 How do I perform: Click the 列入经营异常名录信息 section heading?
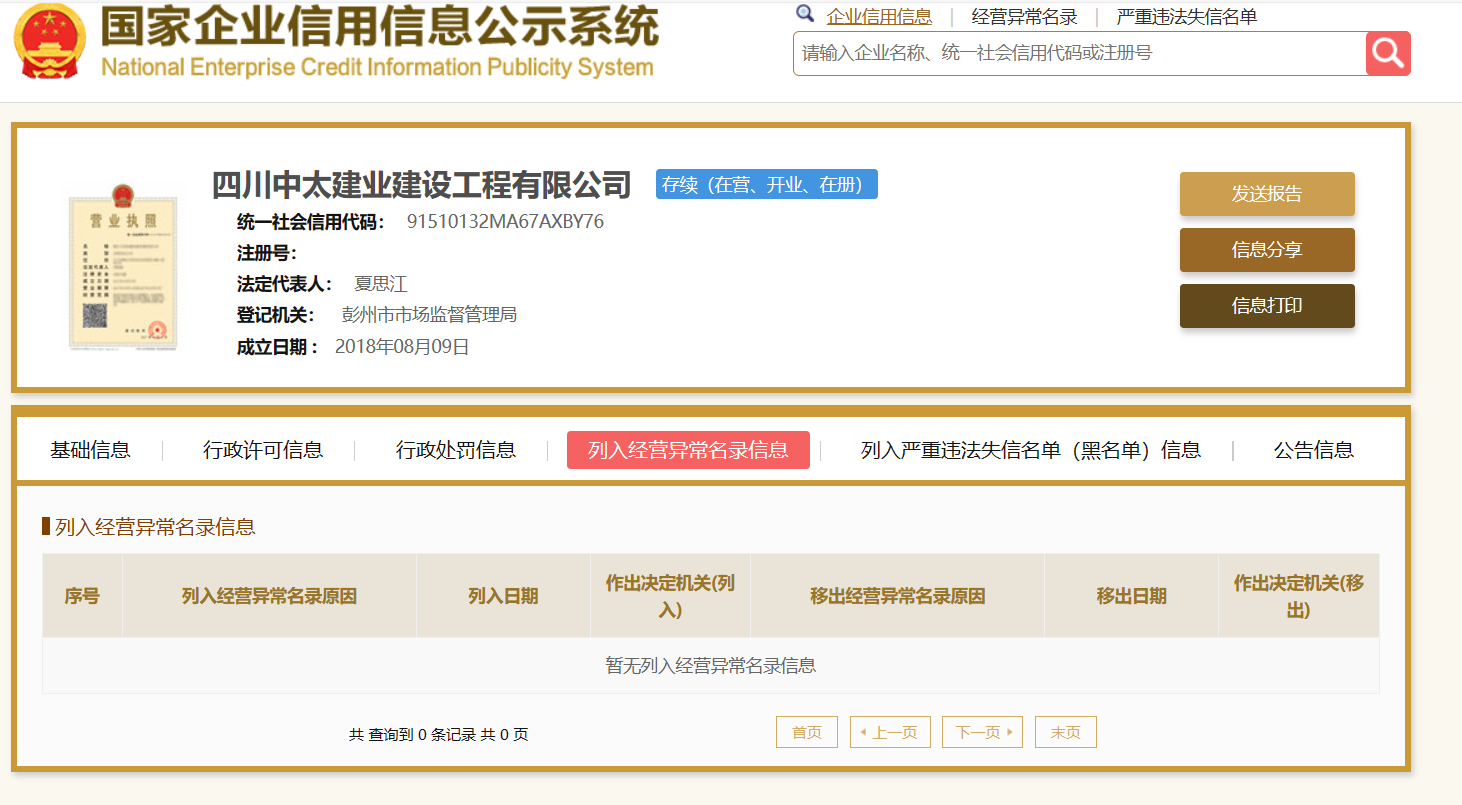click(155, 527)
